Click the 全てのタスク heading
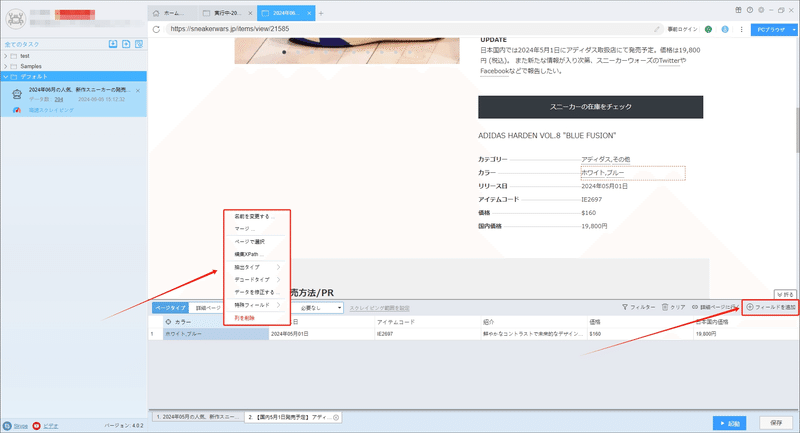800x433 pixels. coord(22,44)
